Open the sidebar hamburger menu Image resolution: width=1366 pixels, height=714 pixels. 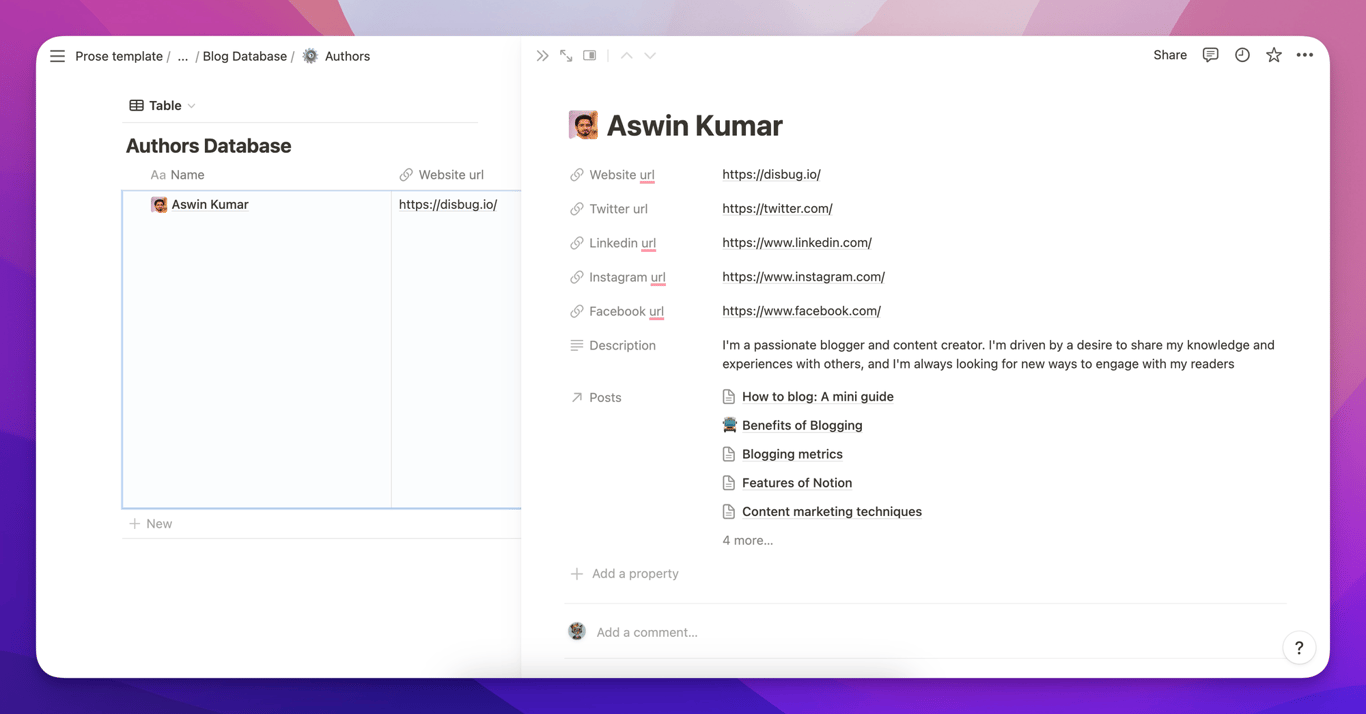click(57, 56)
